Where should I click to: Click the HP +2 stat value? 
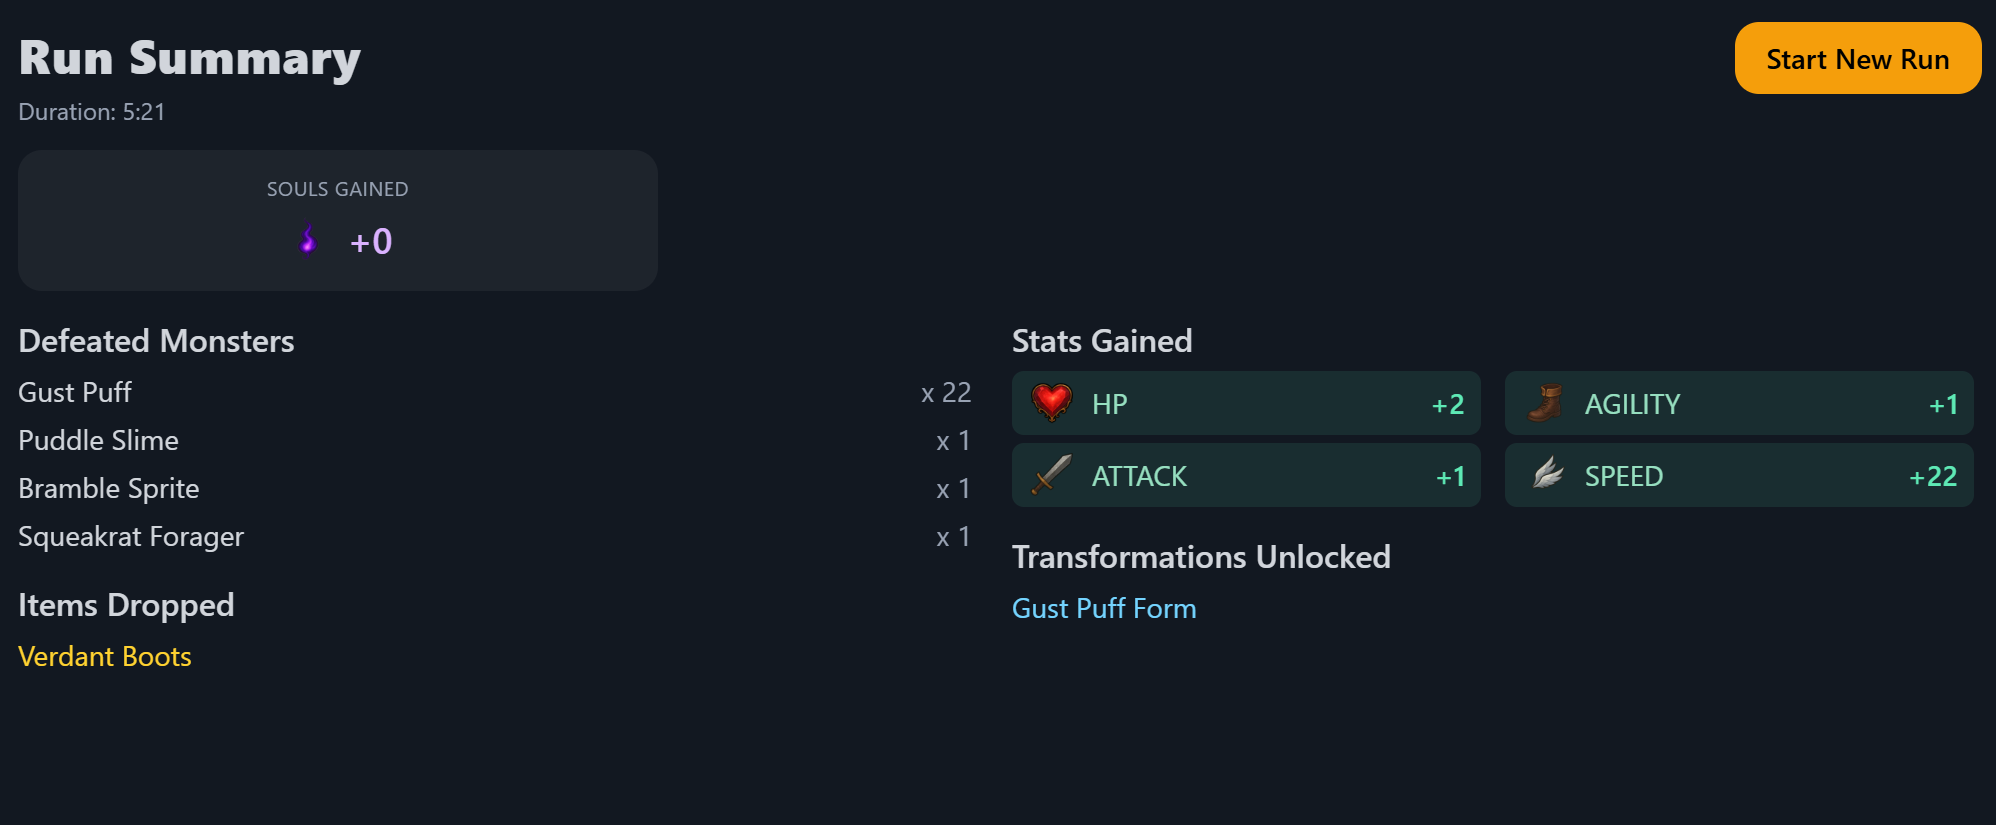pos(1447,404)
